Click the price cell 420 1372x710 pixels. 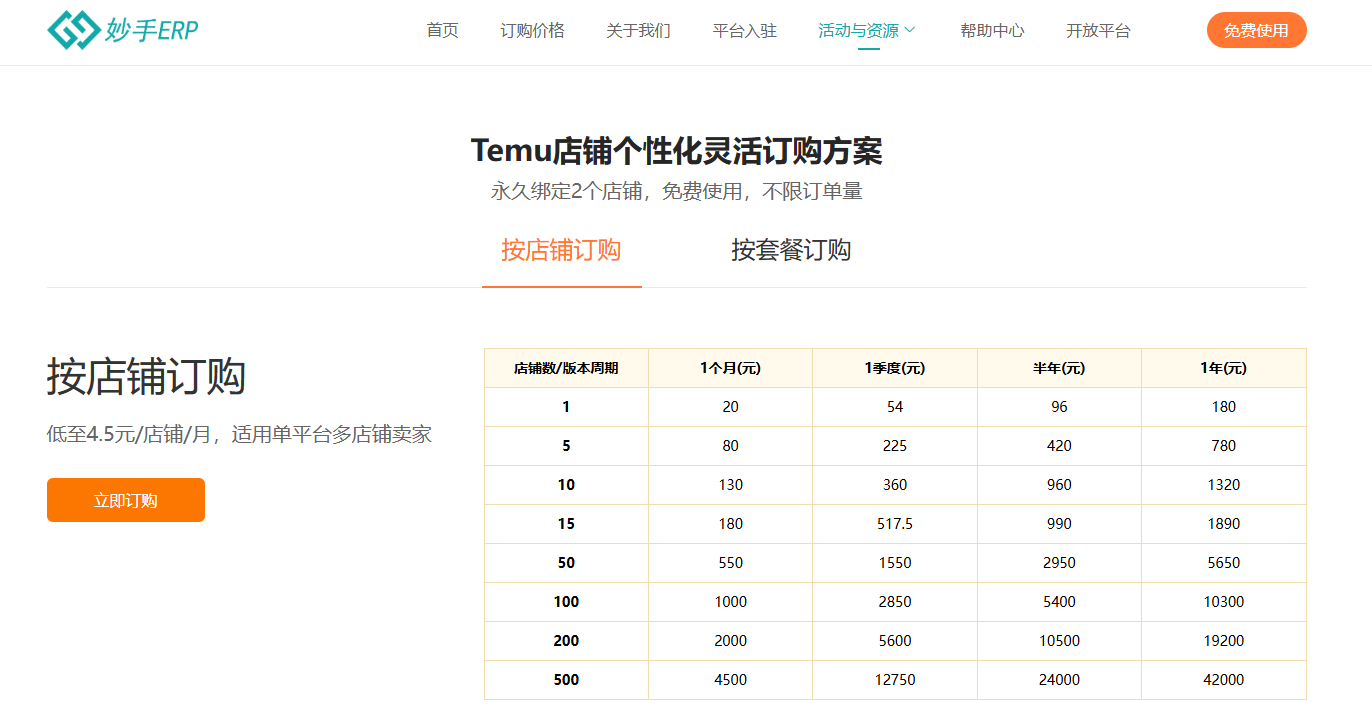point(1059,446)
